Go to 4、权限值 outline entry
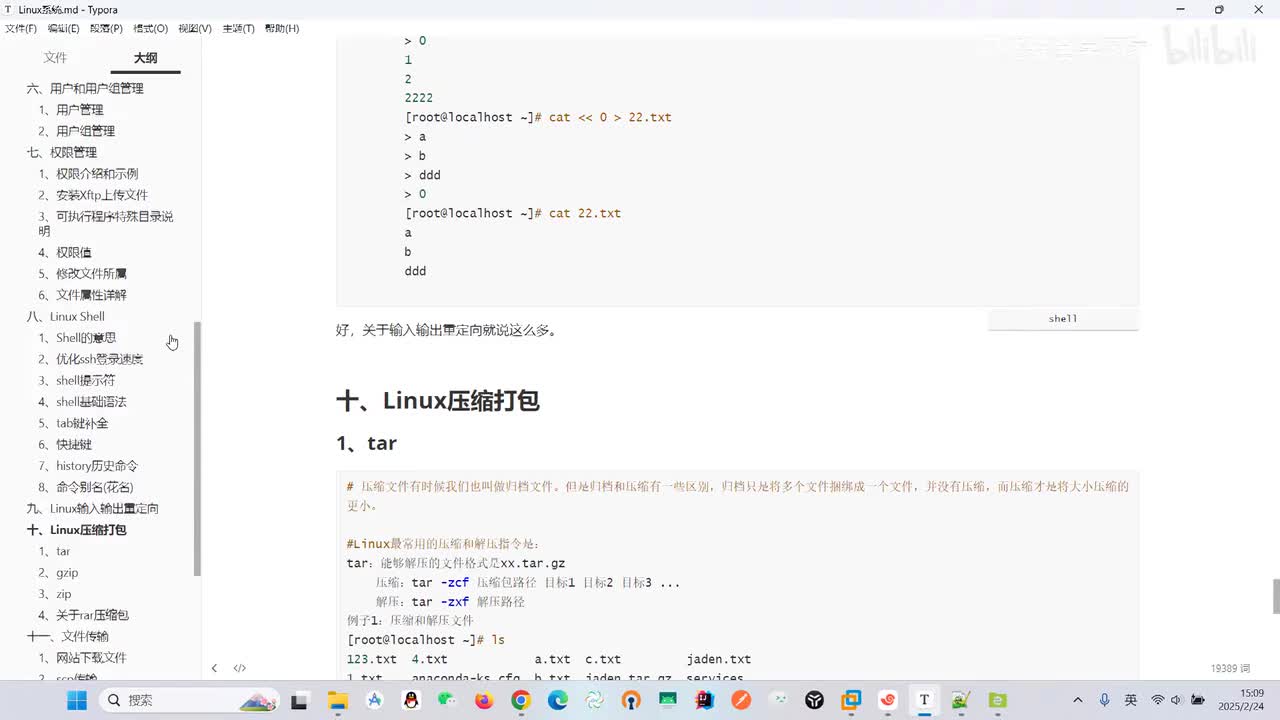 click(x=65, y=253)
